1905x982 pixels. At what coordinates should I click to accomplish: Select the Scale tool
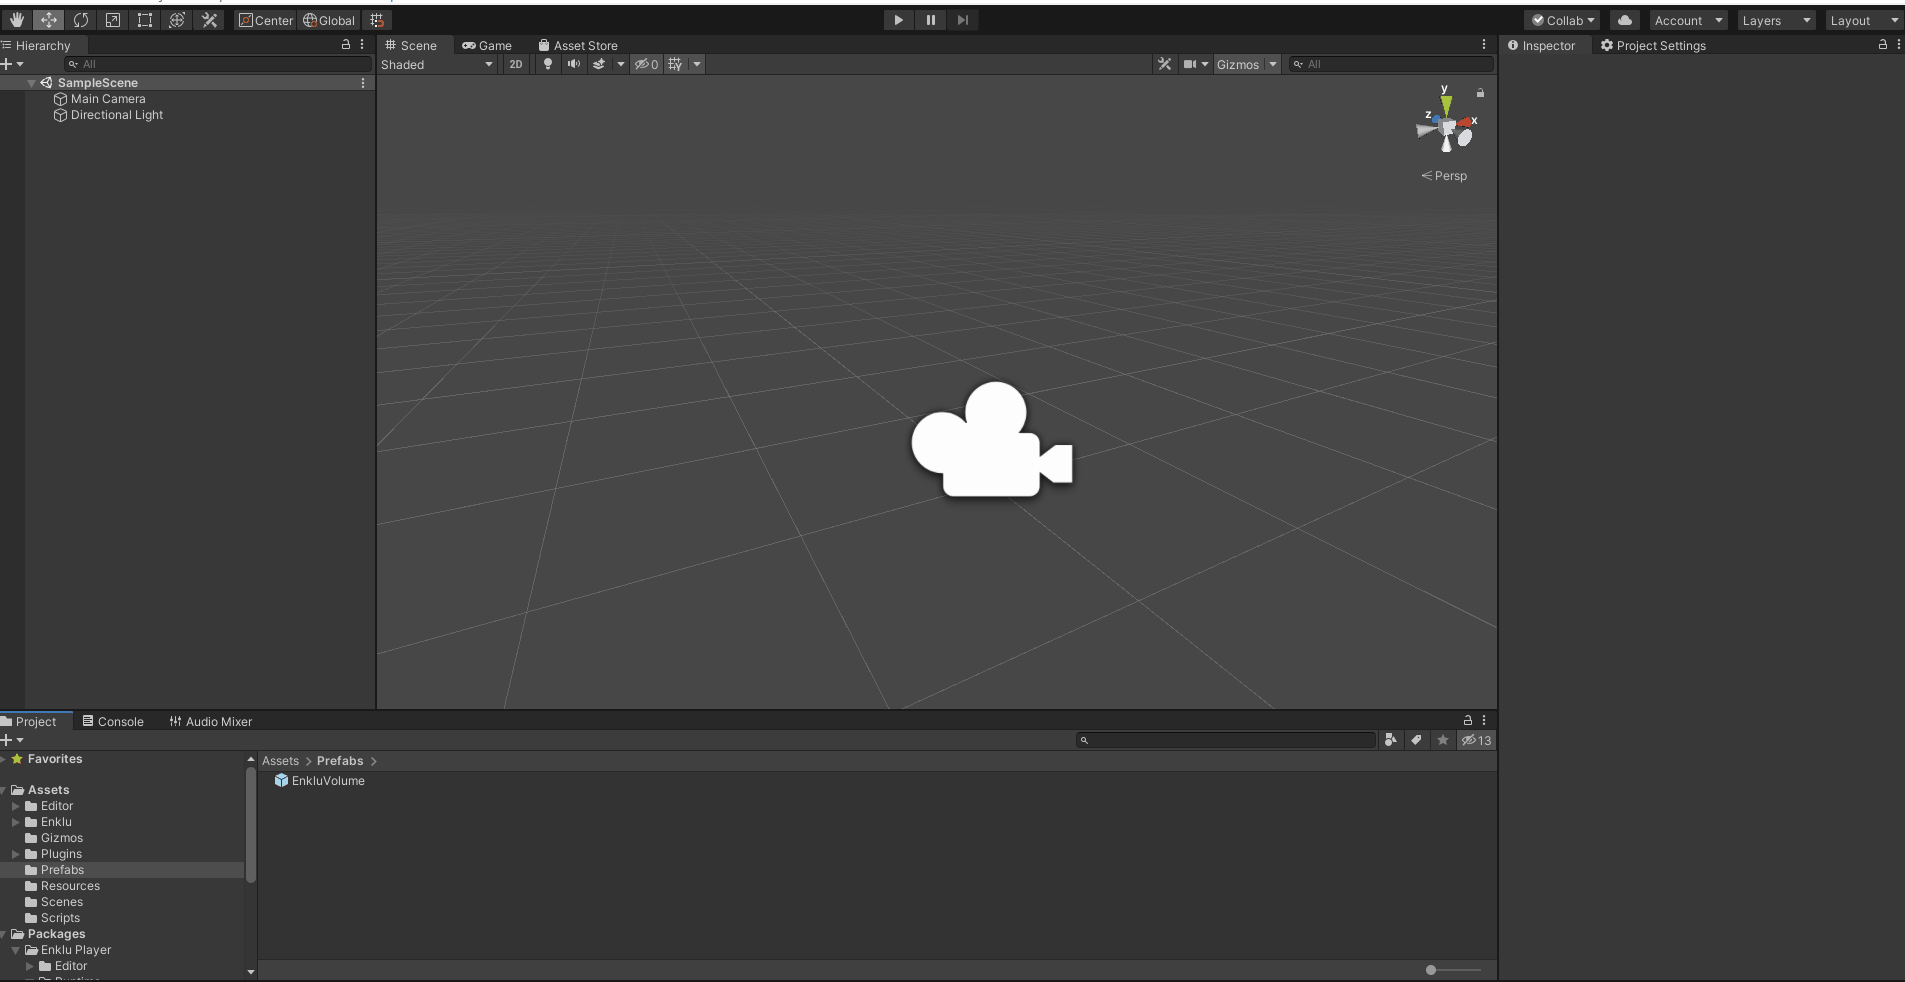pos(113,20)
